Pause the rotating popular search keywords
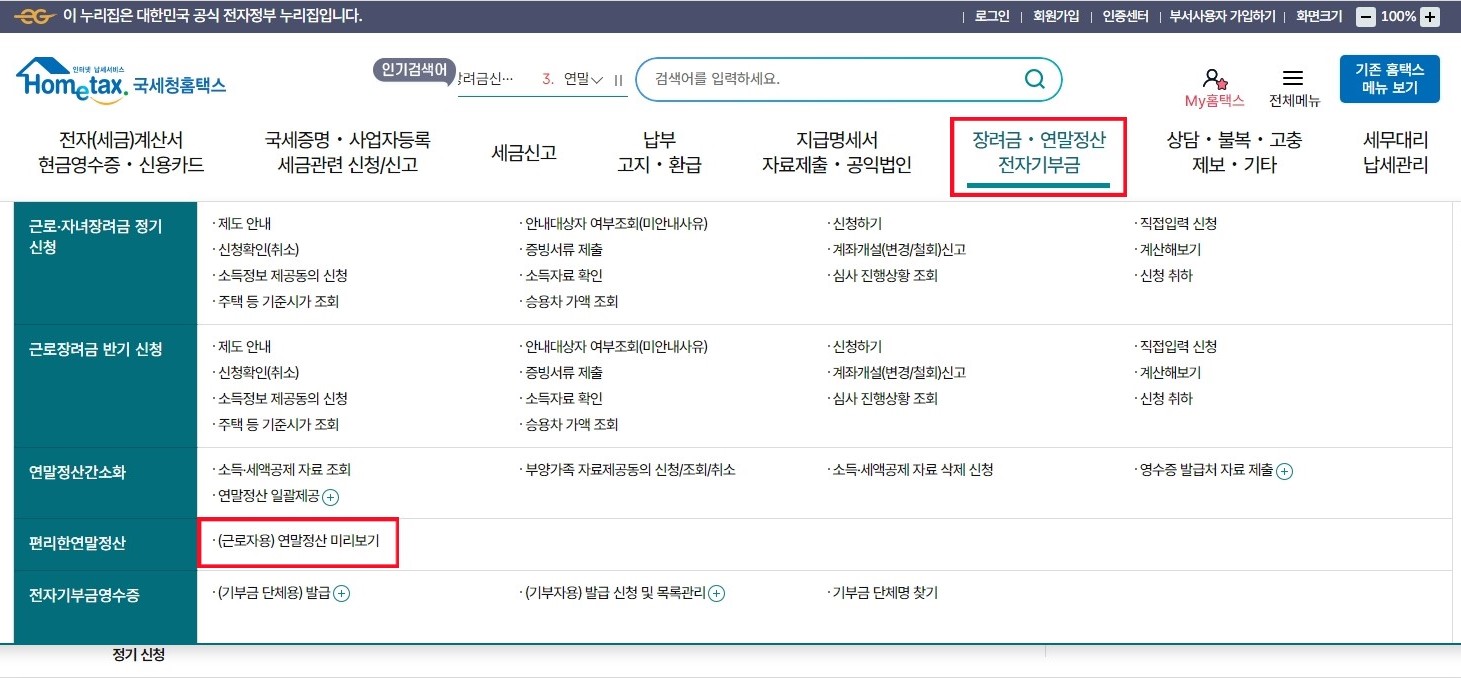Image resolution: width=1461 pixels, height=678 pixels. pyautogui.click(x=619, y=79)
